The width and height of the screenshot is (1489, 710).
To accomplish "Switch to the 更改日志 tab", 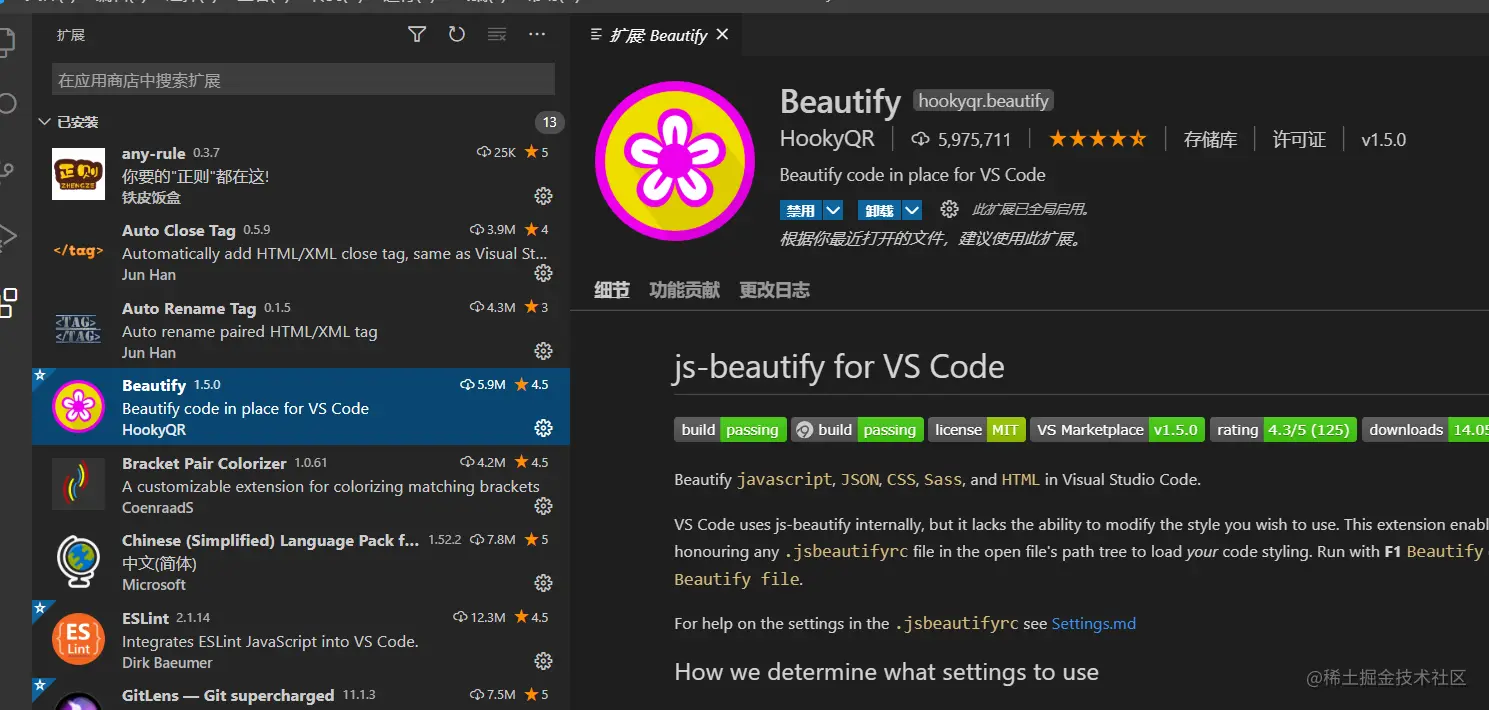I will (x=774, y=290).
